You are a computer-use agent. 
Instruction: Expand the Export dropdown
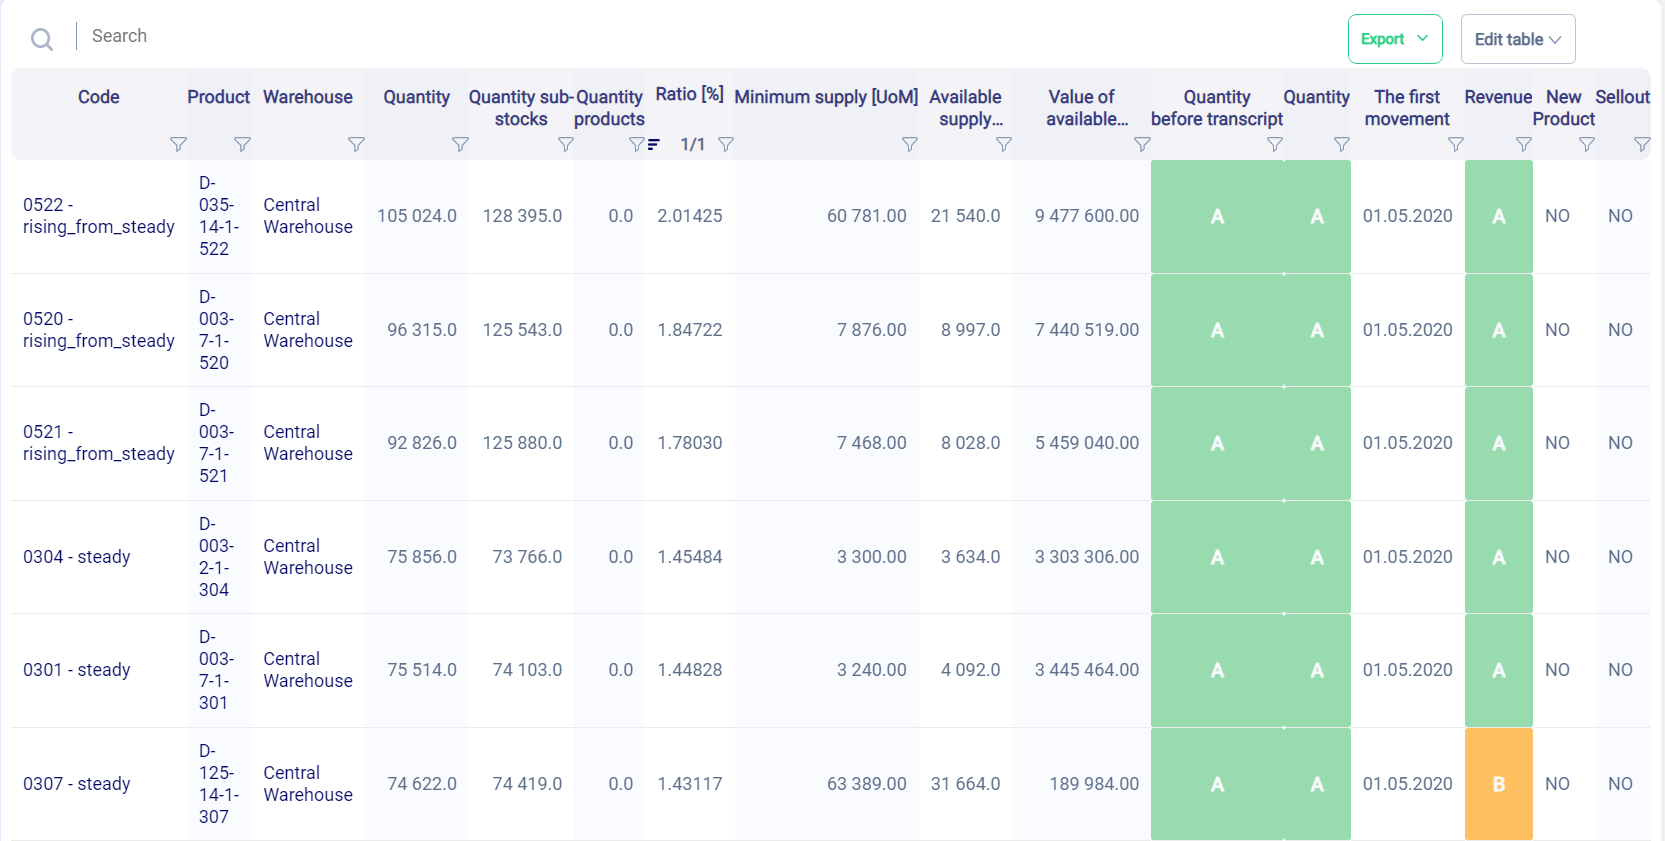point(1394,39)
